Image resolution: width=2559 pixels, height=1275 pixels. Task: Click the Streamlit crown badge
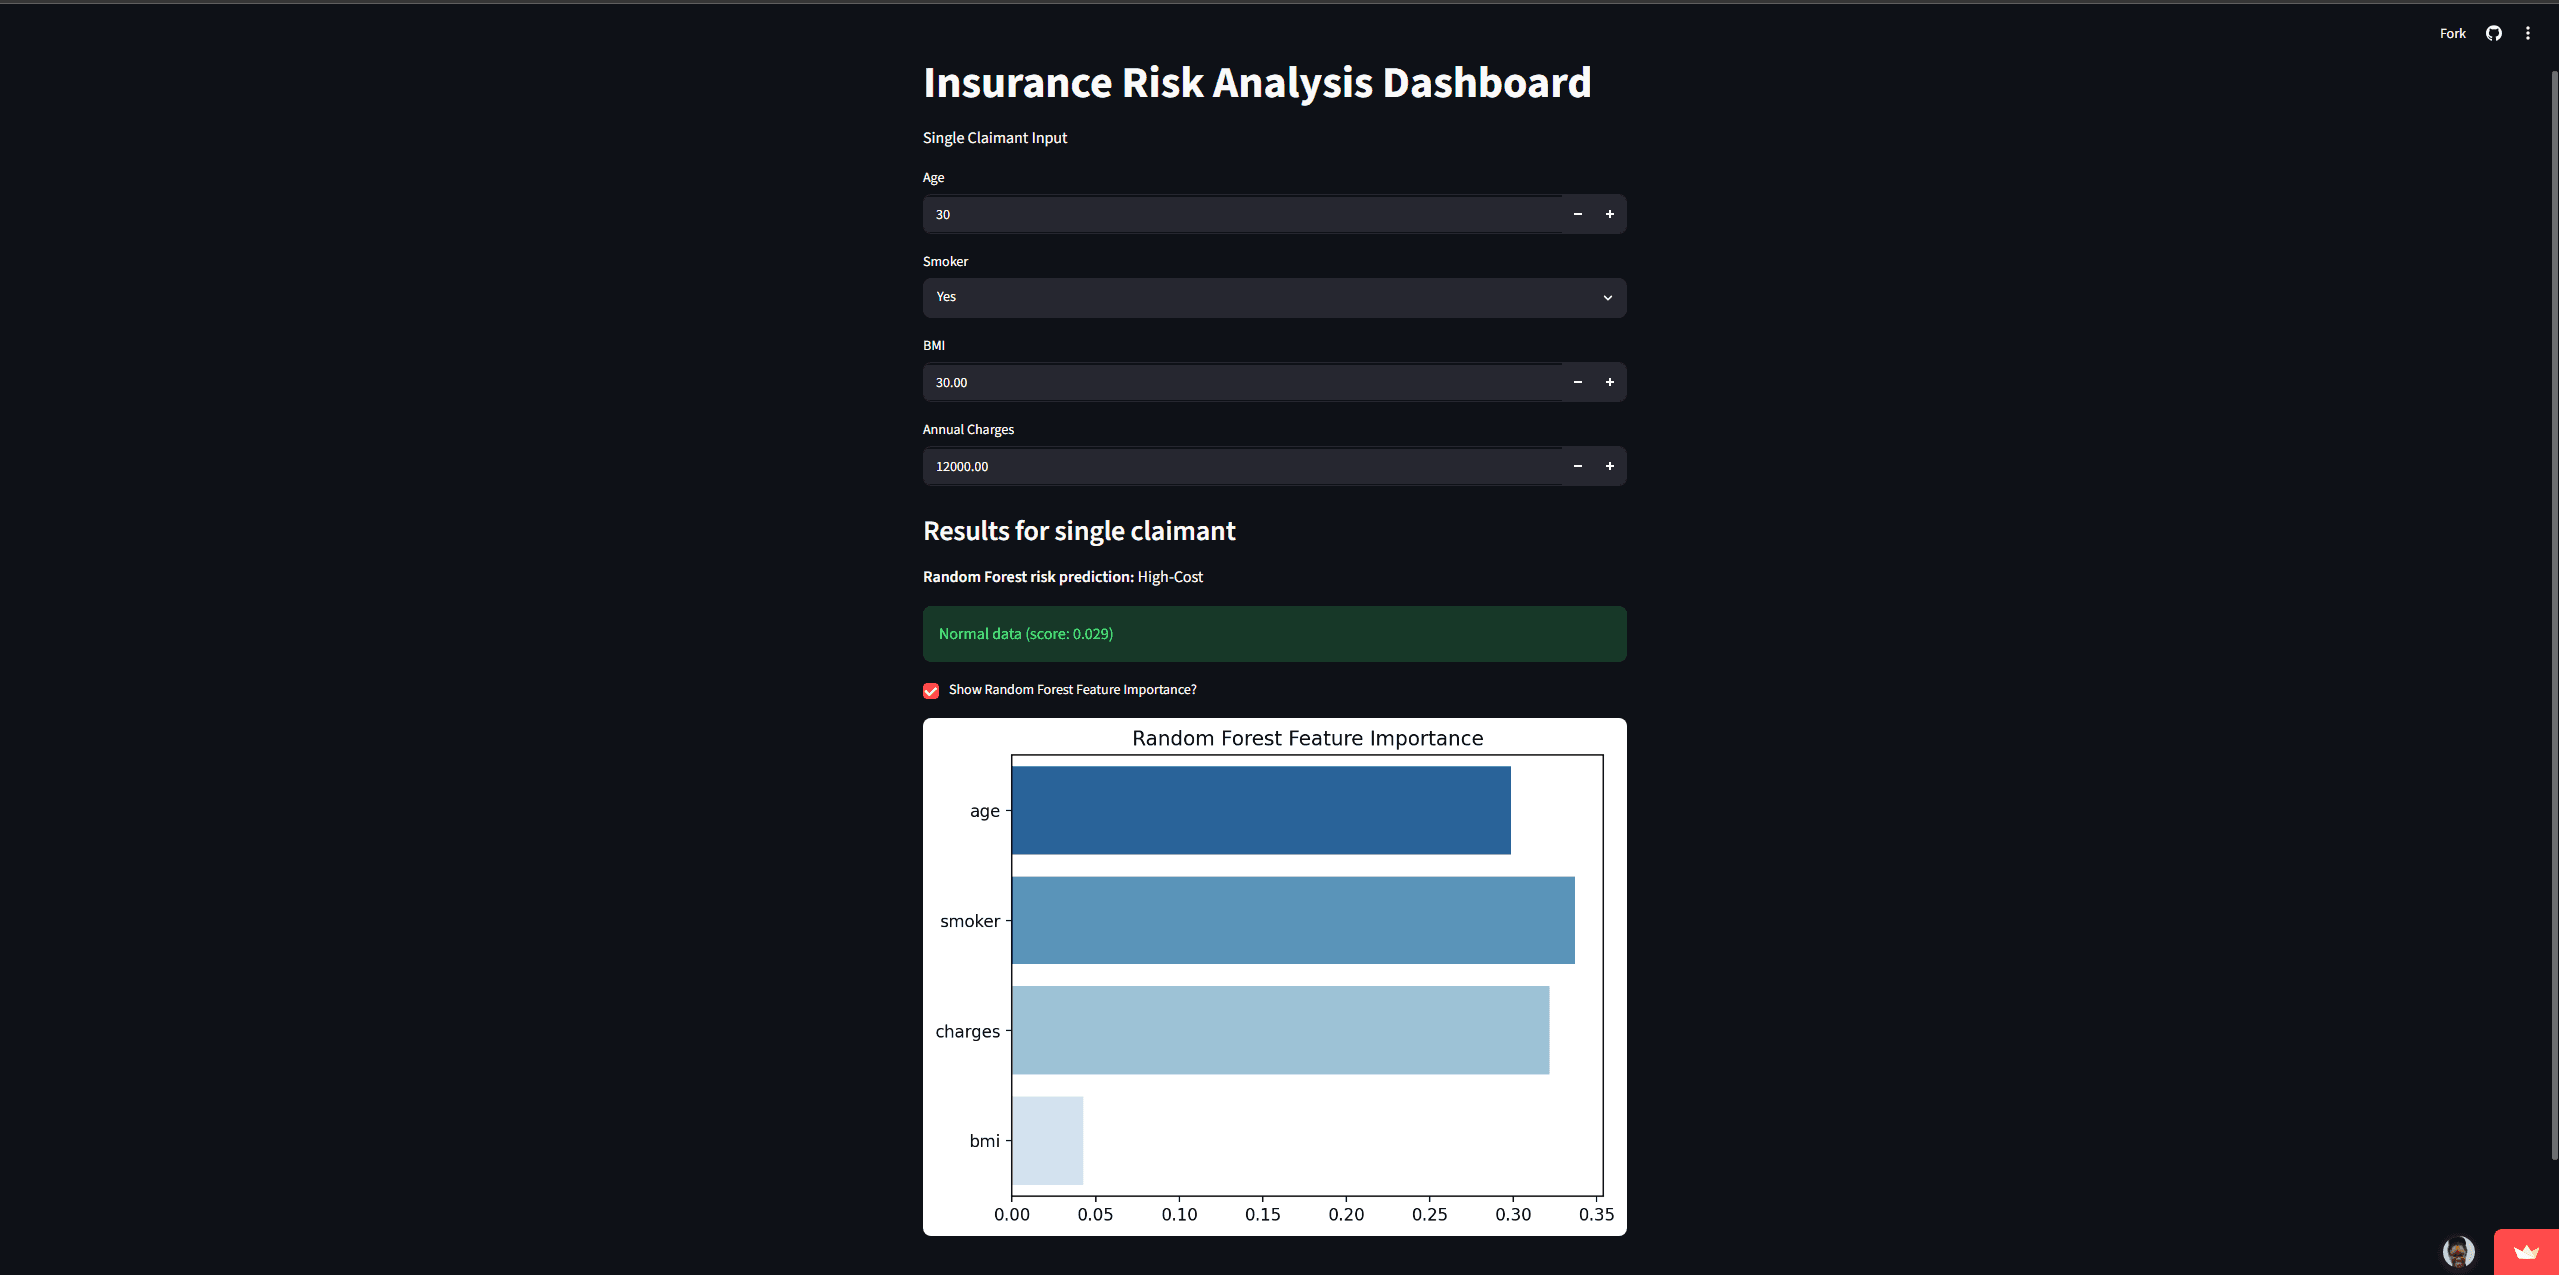[x=2526, y=1252]
